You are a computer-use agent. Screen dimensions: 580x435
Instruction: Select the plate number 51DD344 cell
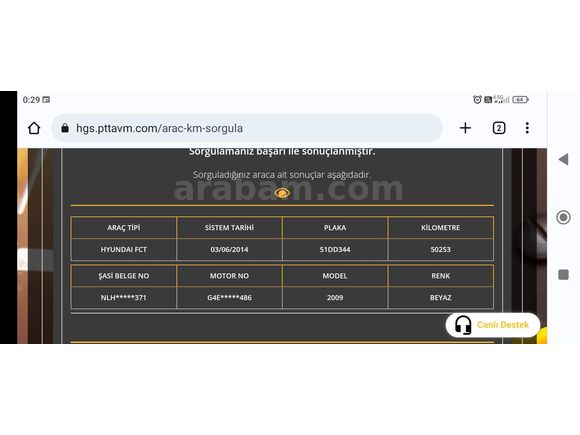pos(335,249)
